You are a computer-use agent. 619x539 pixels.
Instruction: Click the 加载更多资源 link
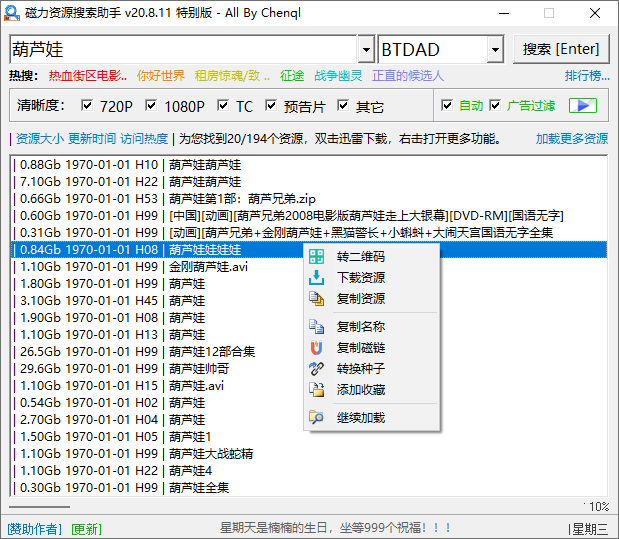point(571,139)
